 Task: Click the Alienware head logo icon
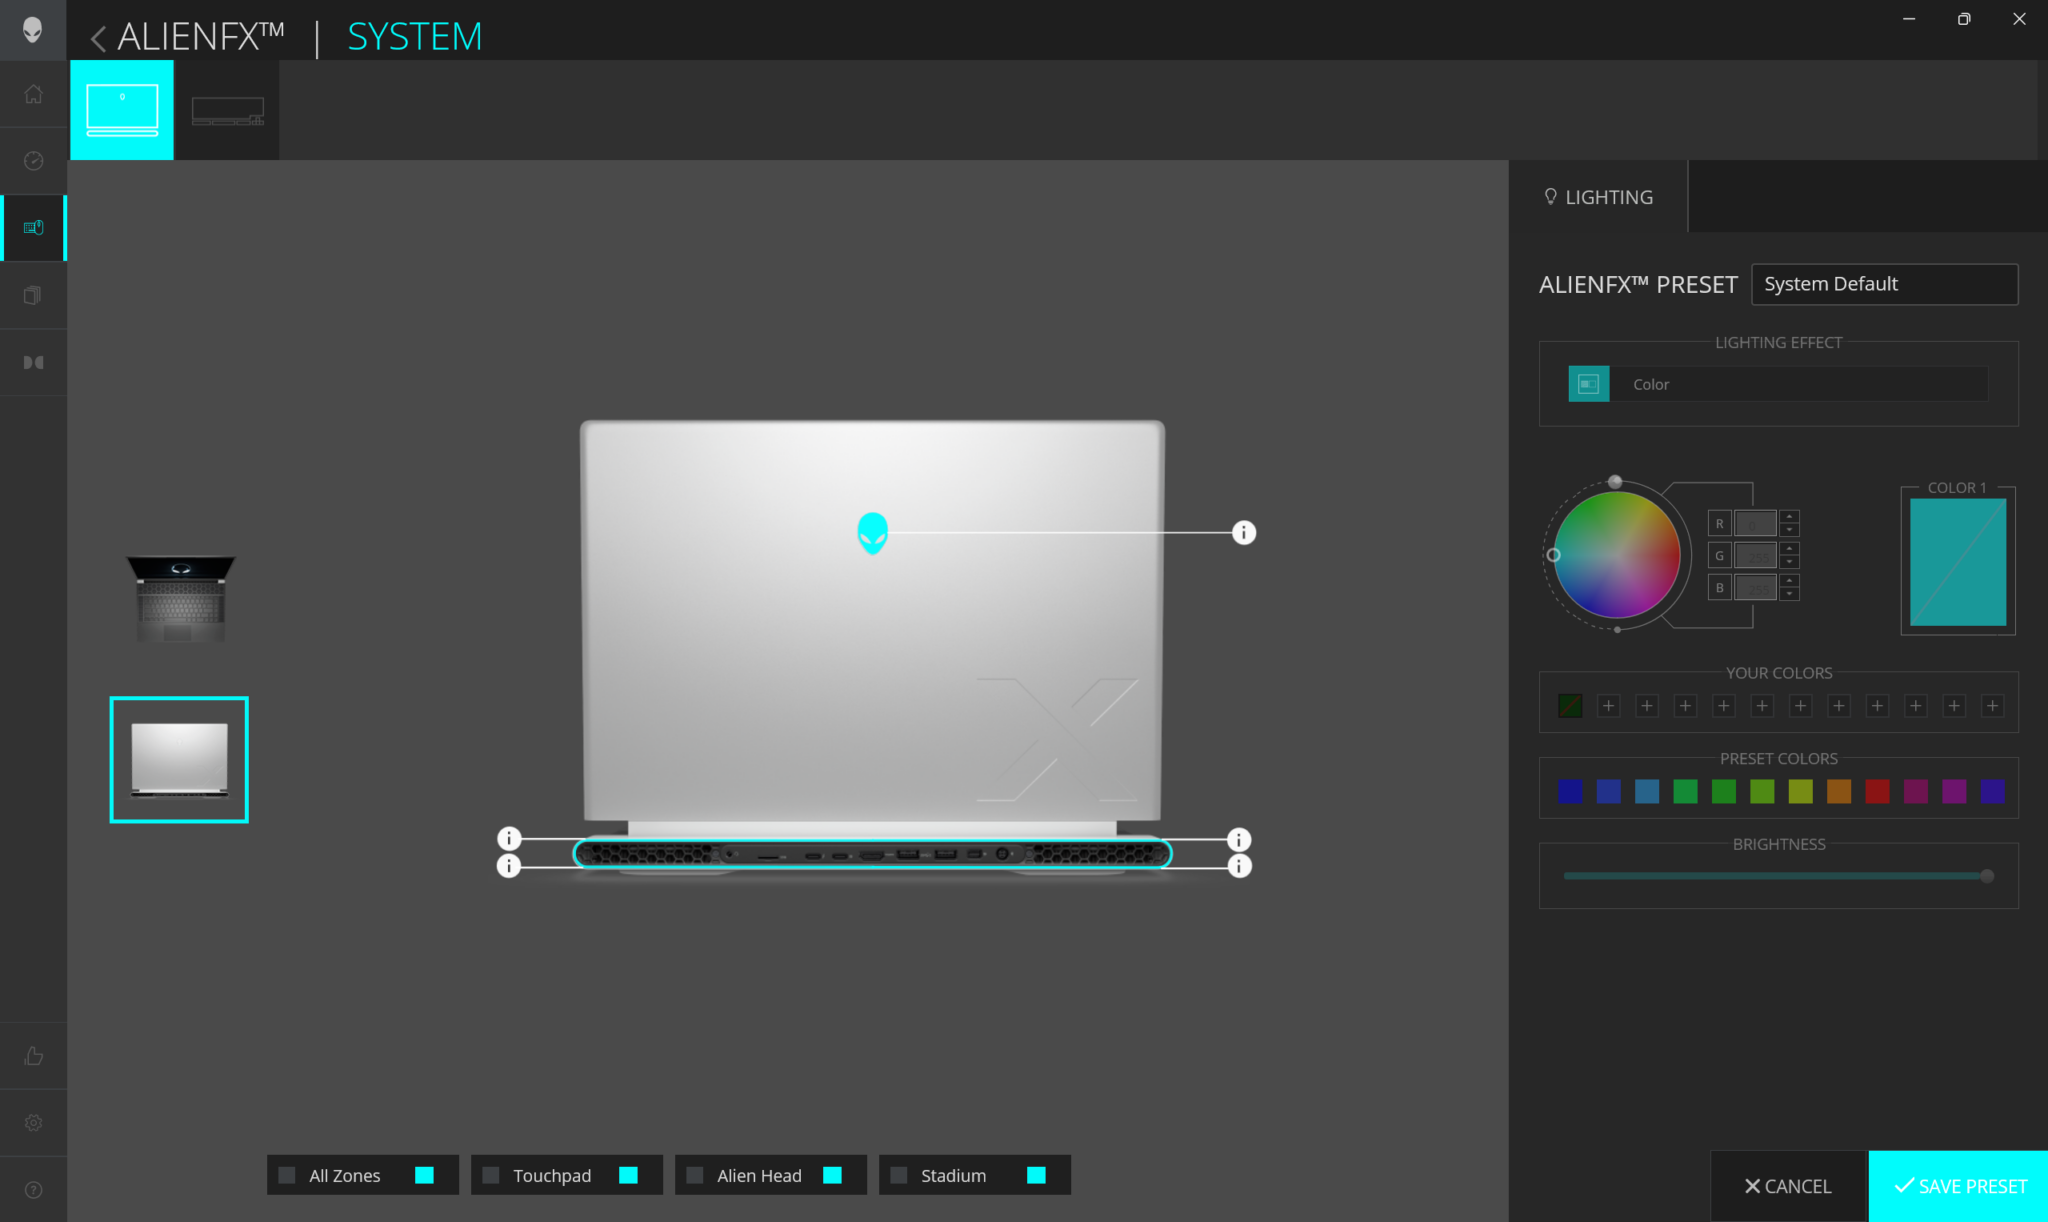33,30
